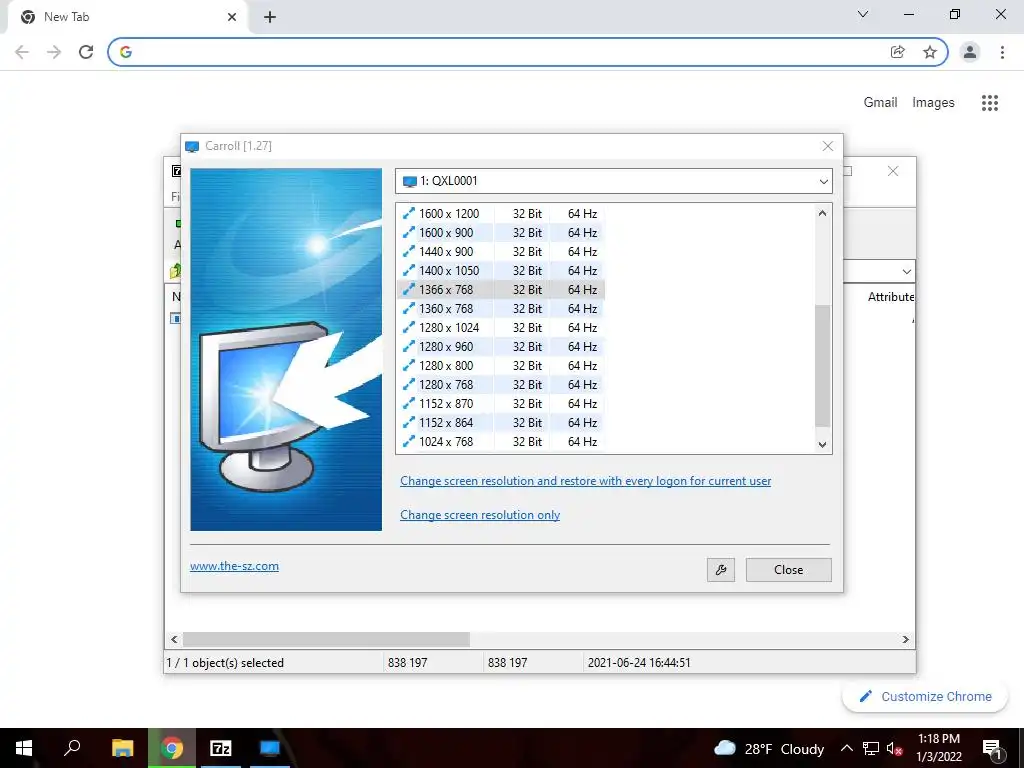Open Google Images link
Viewport: 1024px width, 768px height.
(x=933, y=103)
